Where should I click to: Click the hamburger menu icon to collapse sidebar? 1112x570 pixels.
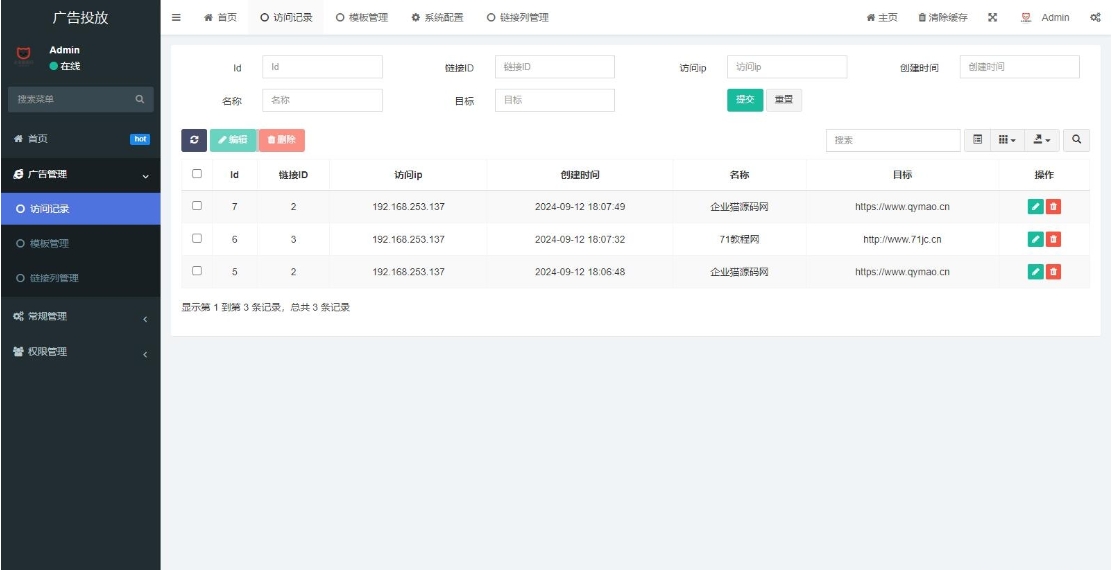click(x=177, y=17)
